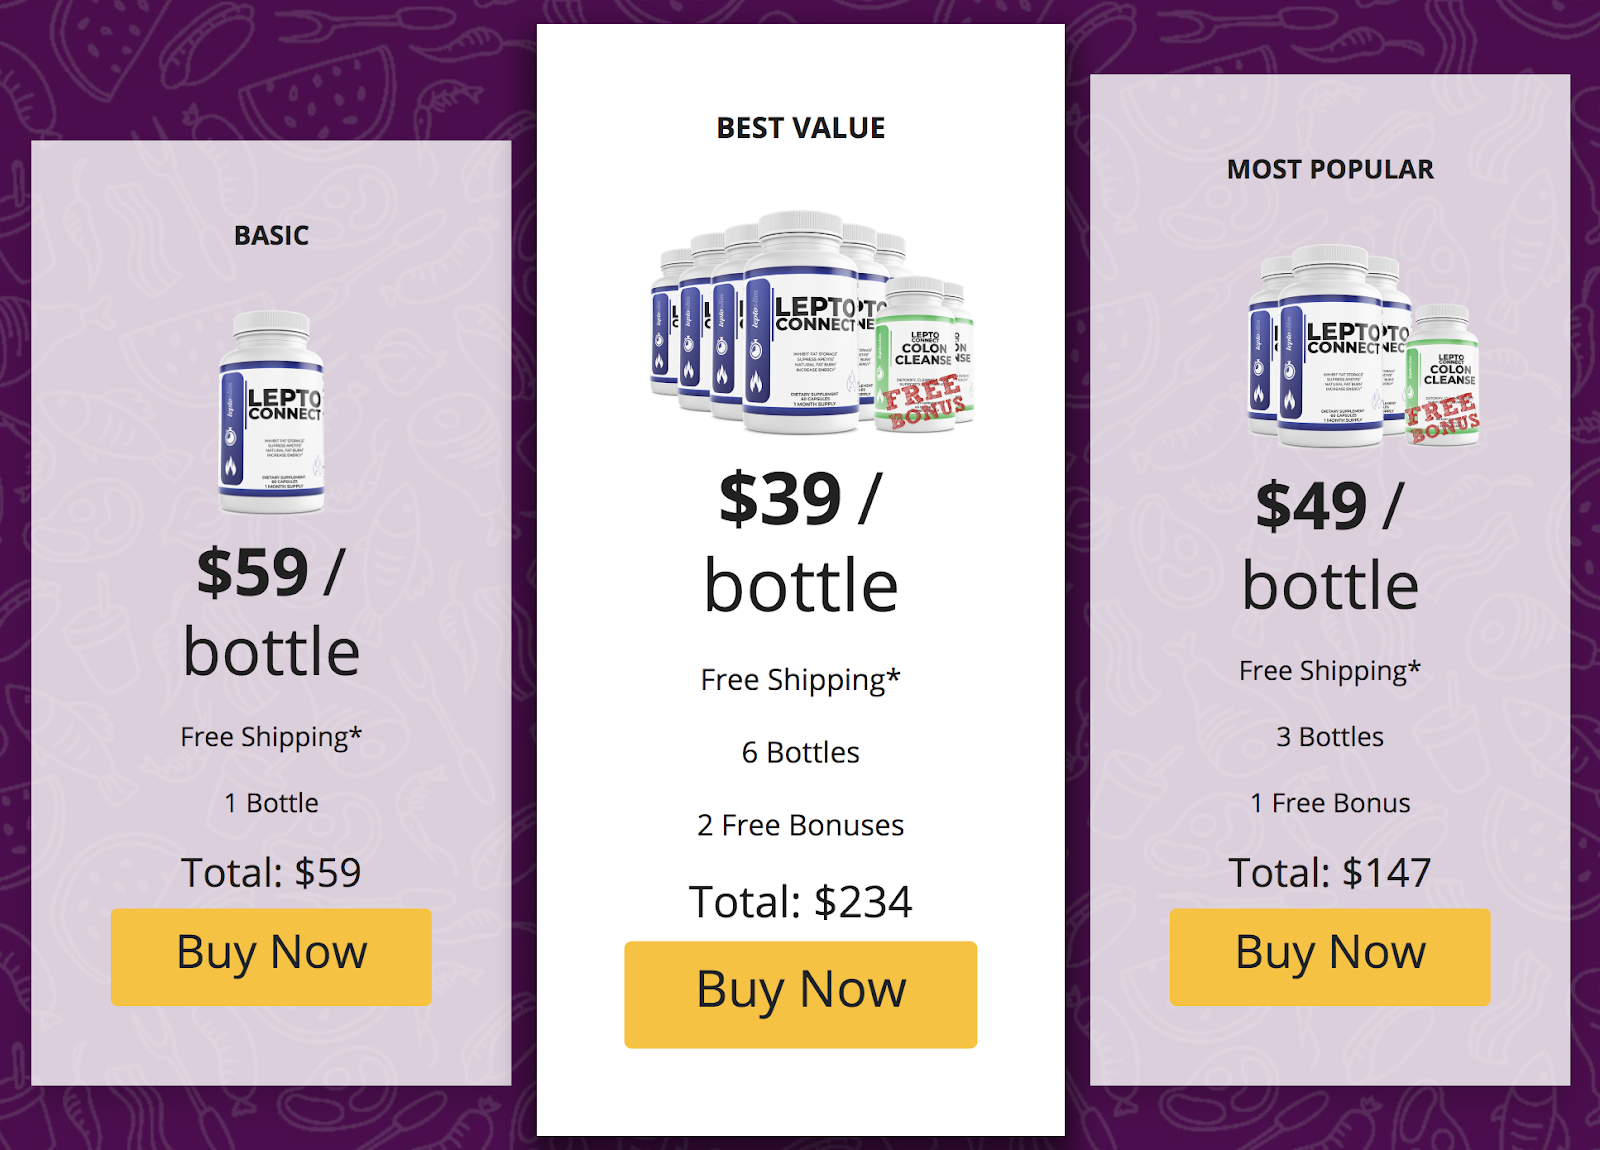Click the BASIC plan heading
The width and height of the screenshot is (1600, 1150).
(x=271, y=236)
